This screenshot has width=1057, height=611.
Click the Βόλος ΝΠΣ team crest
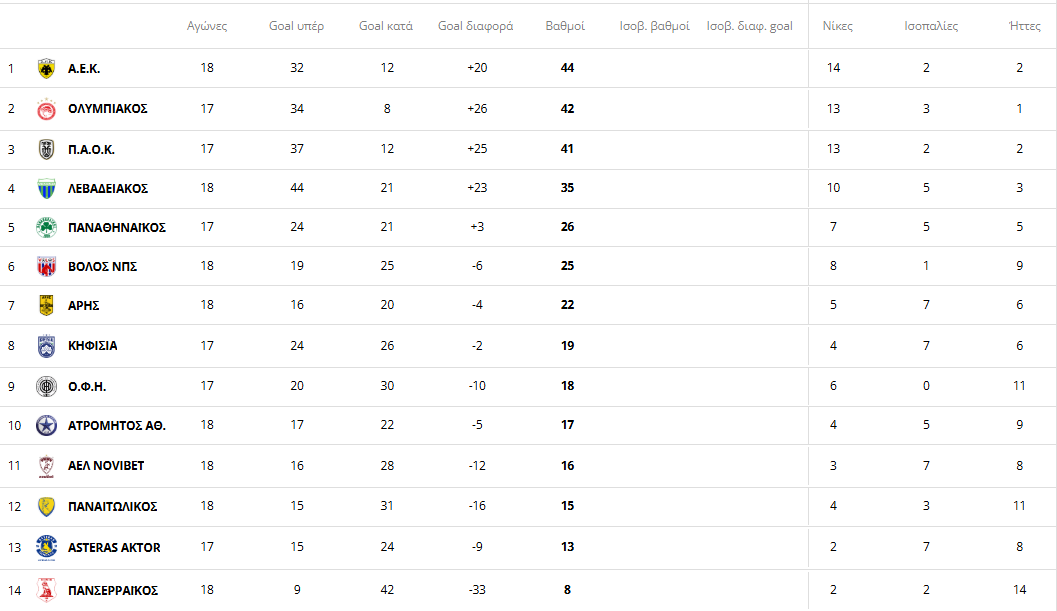tap(46, 266)
